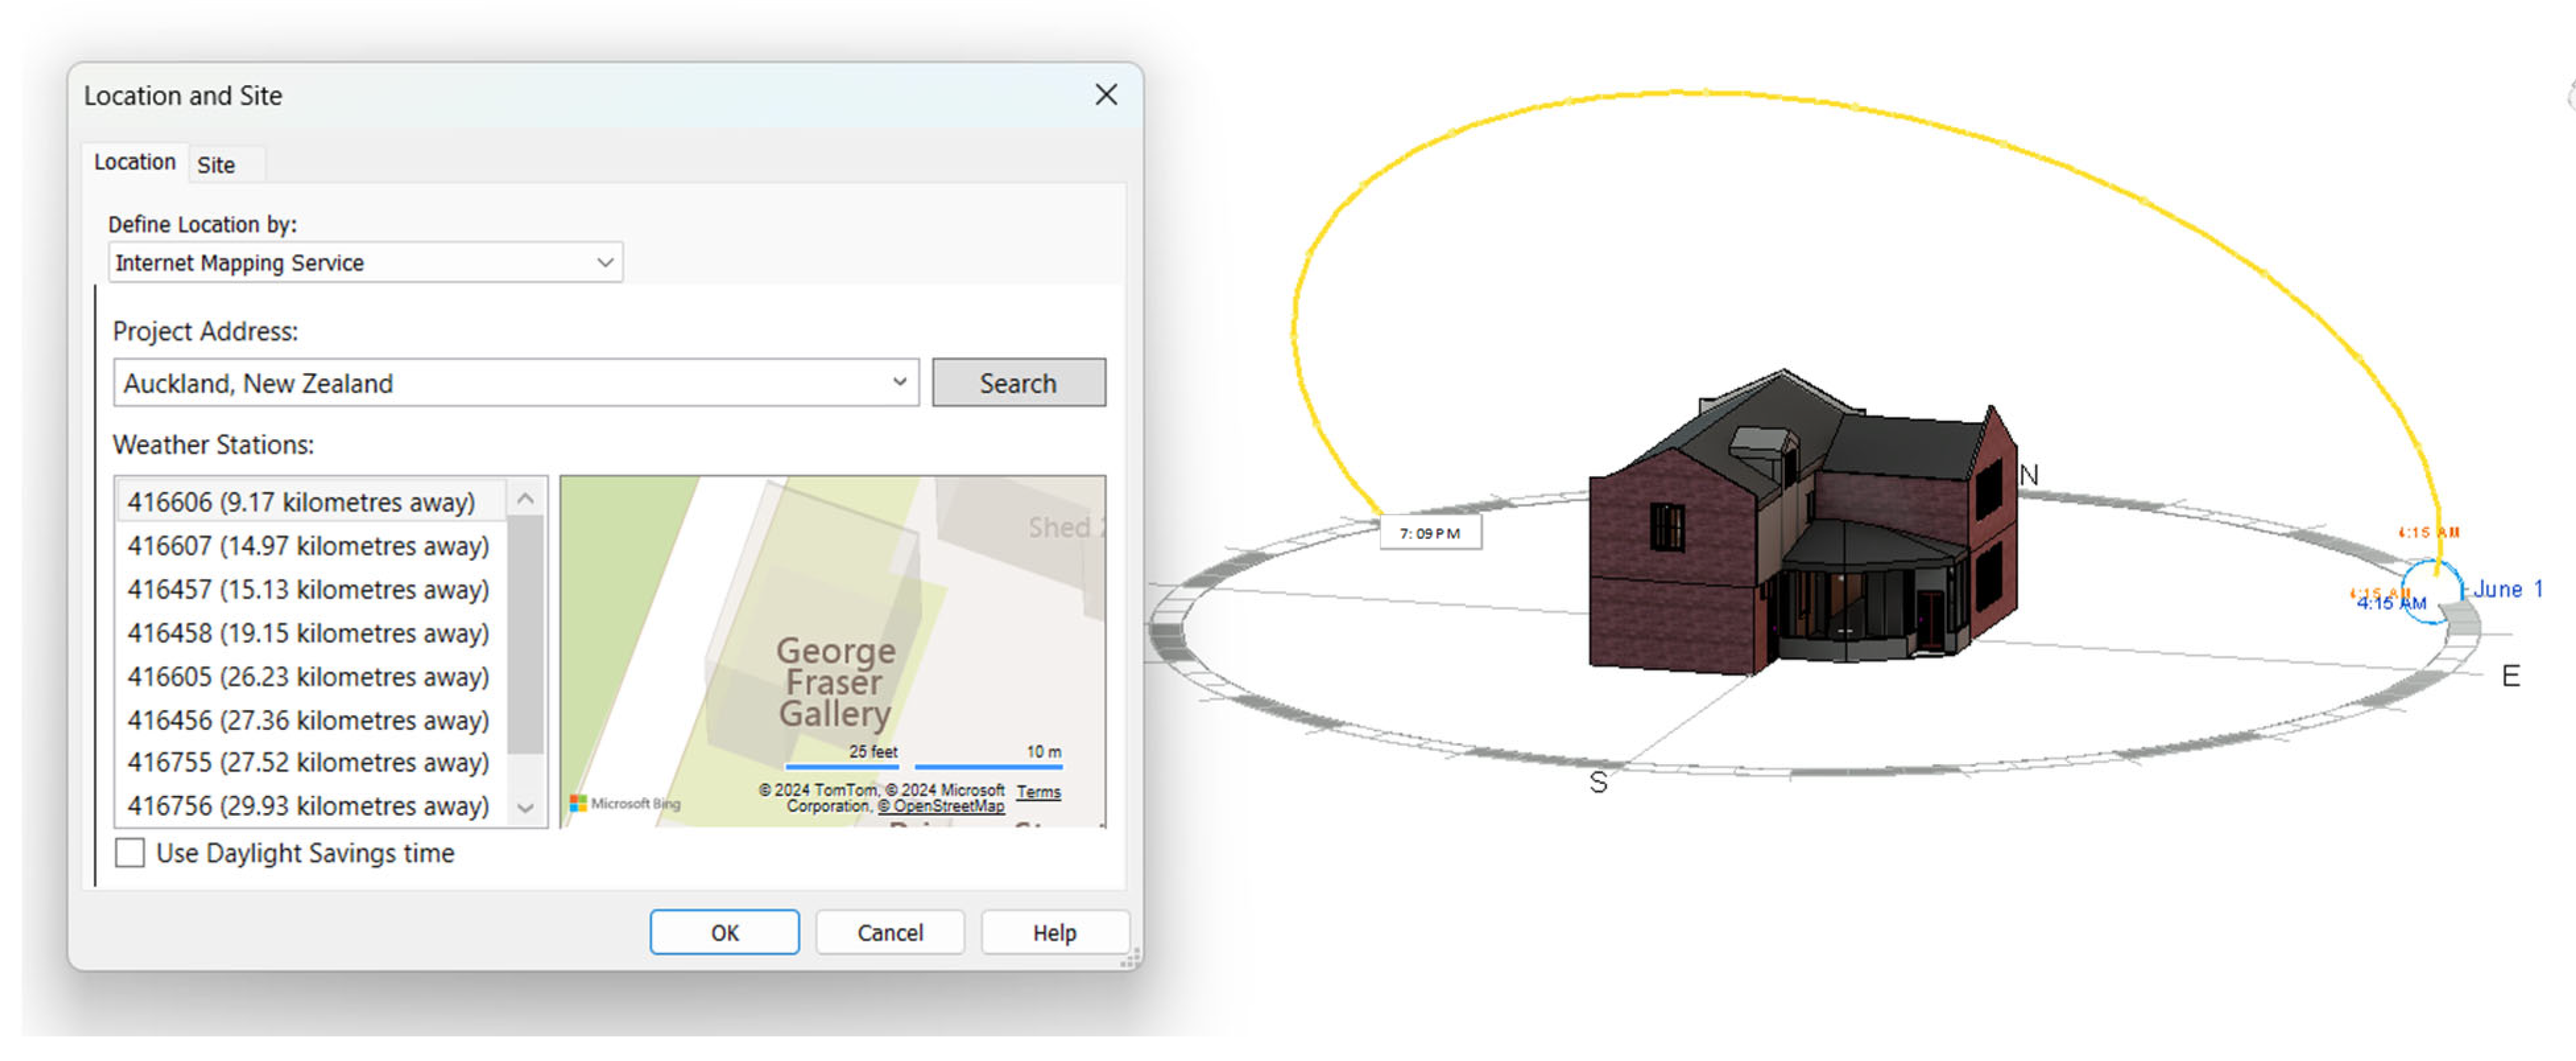Enable Use Daylight Savings time checkbox
The width and height of the screenshot is (2576, 1061).
tap(130, 853)
